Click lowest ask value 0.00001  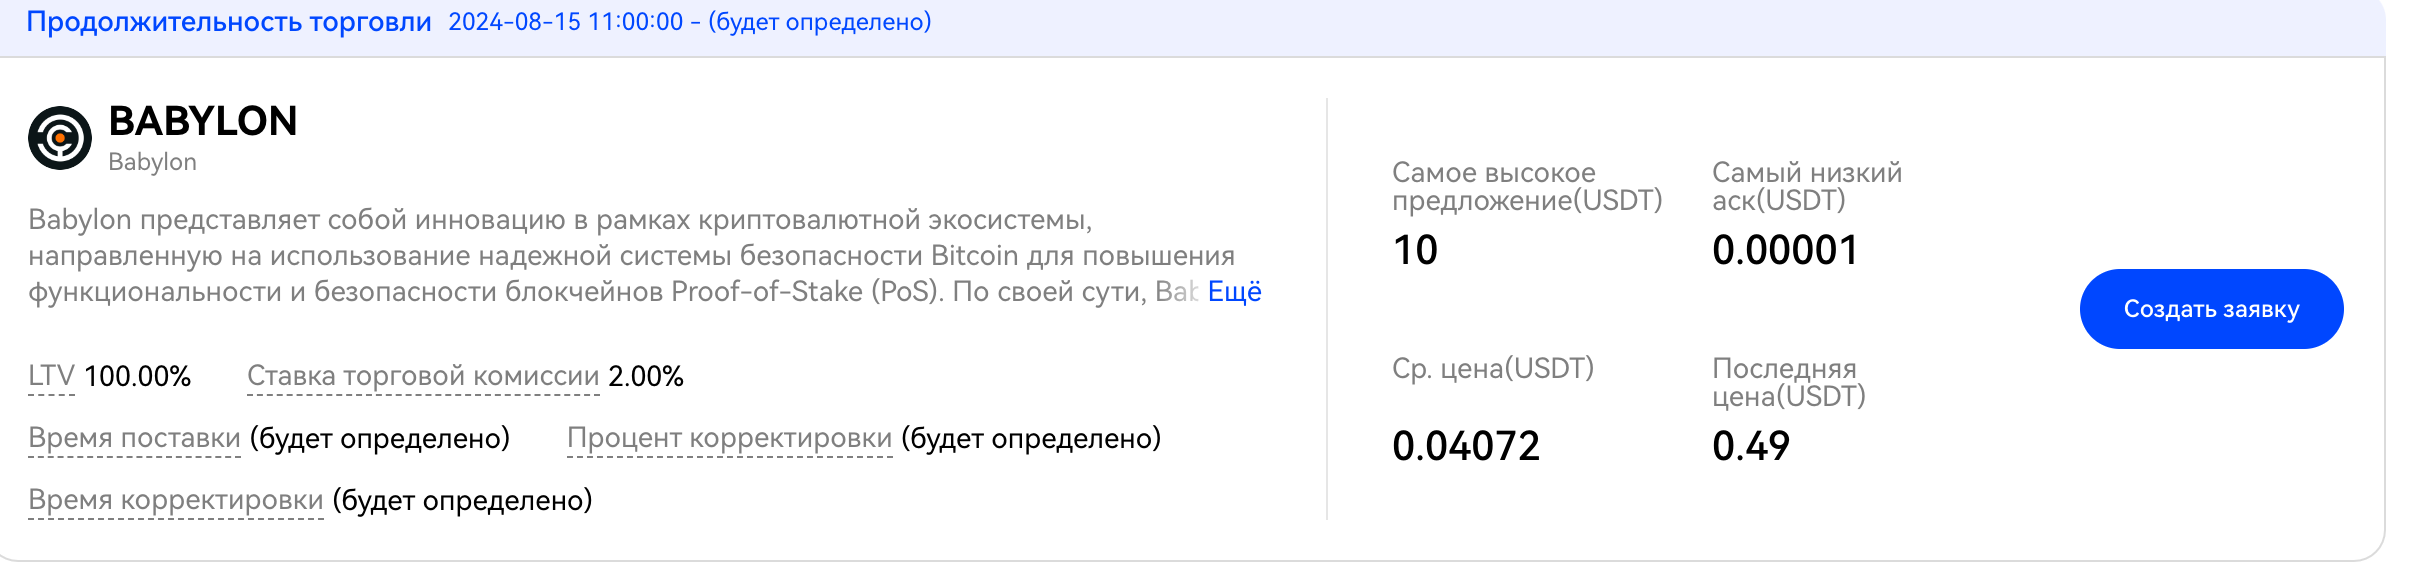click(x=1785, y=250)
